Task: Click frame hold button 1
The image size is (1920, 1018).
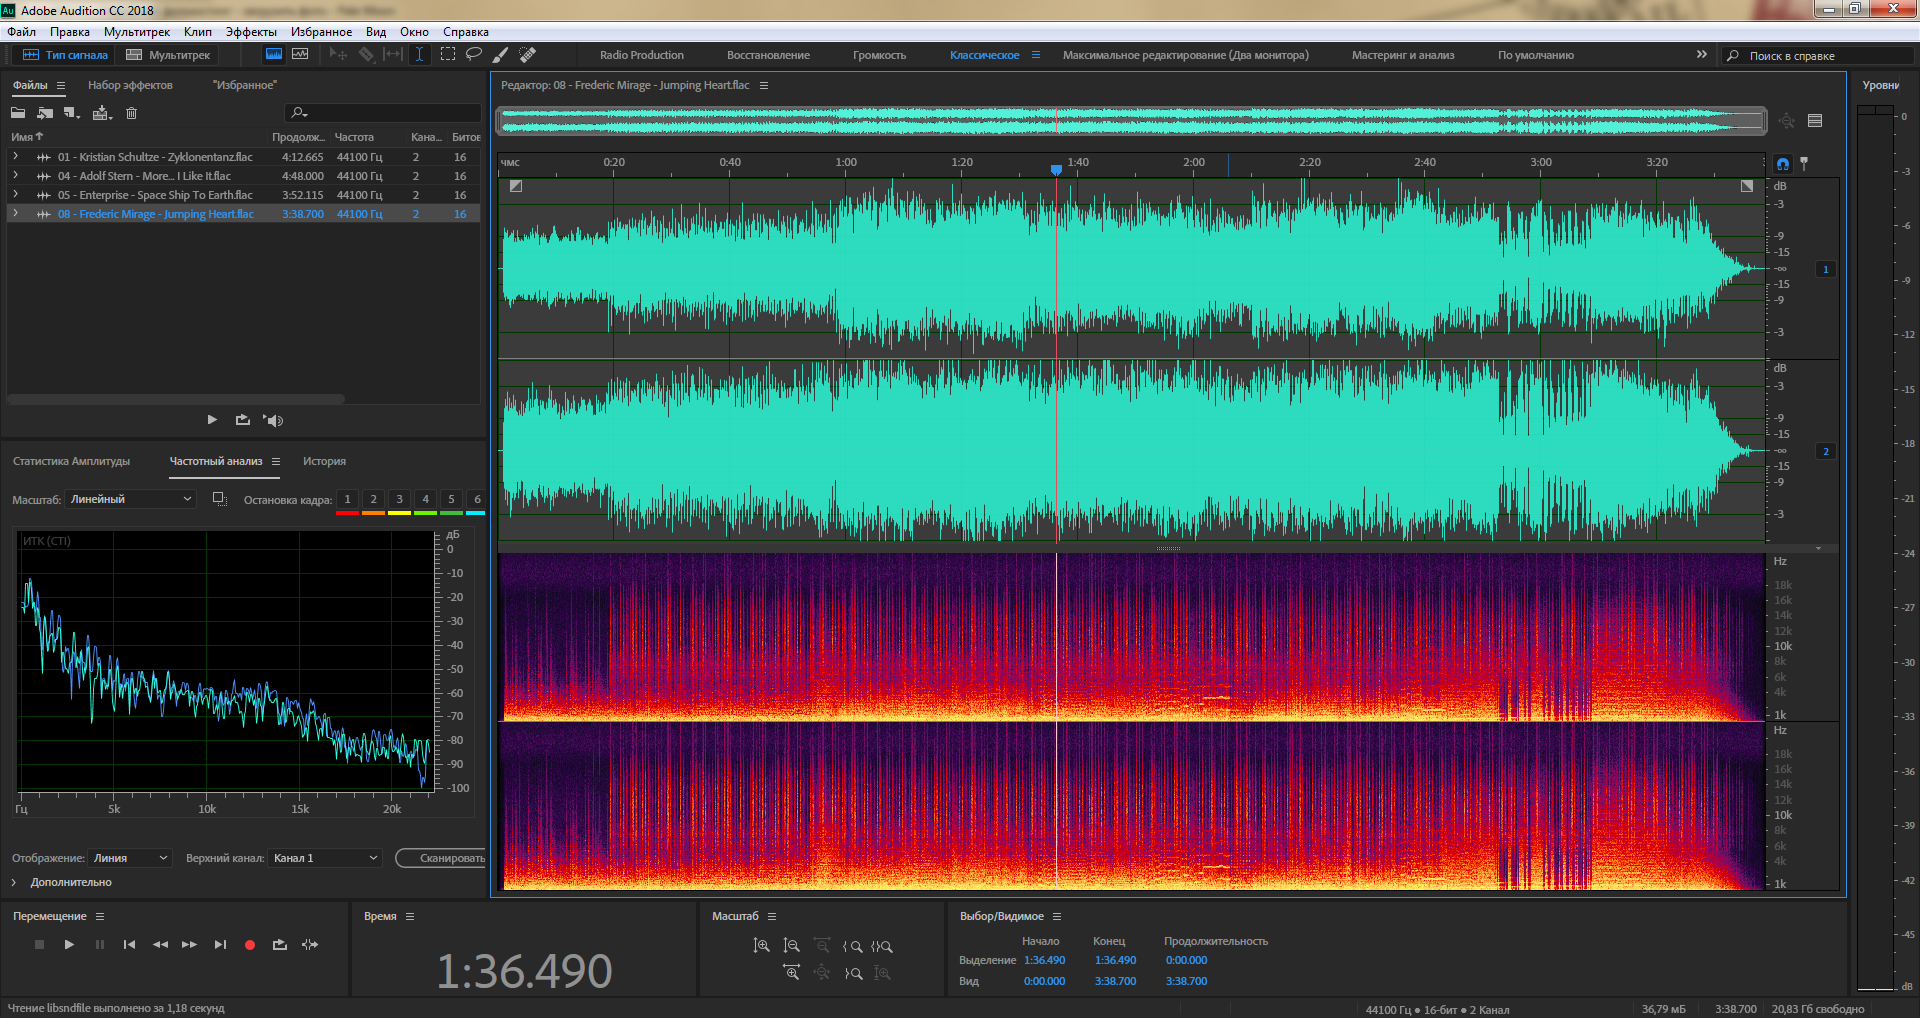Action: (347, 499)
